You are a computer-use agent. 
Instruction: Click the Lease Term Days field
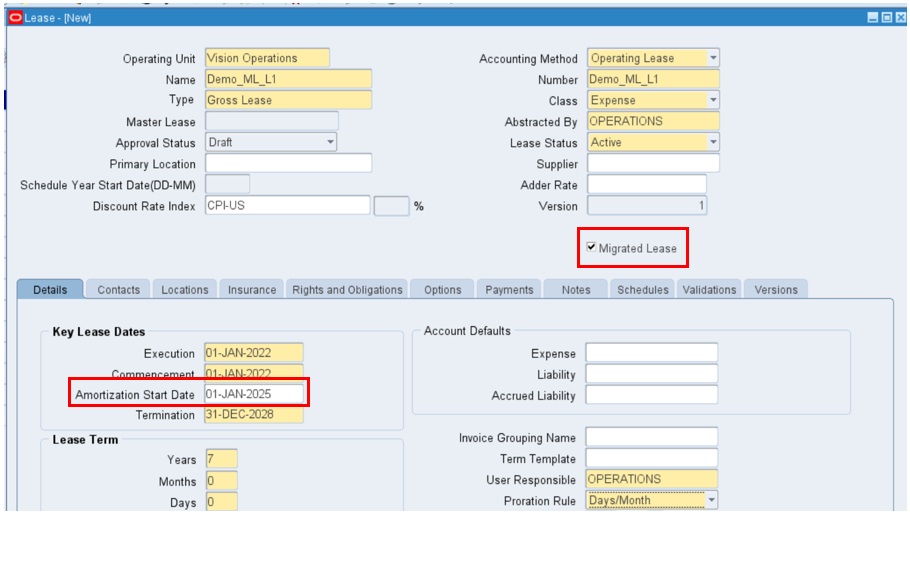coord(221,502)
